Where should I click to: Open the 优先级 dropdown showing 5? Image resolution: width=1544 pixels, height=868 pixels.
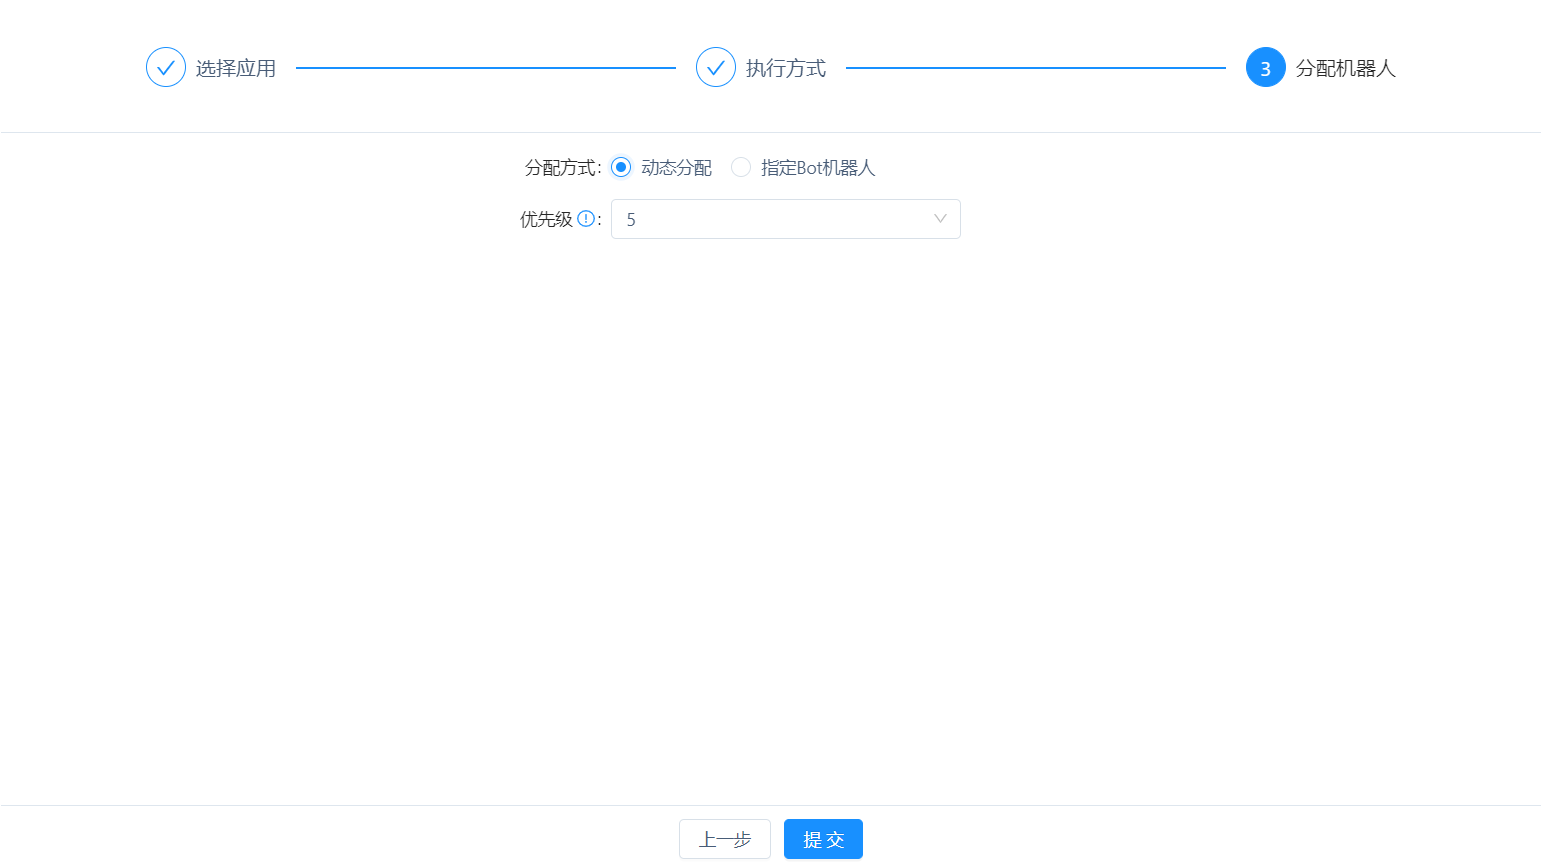785,219
